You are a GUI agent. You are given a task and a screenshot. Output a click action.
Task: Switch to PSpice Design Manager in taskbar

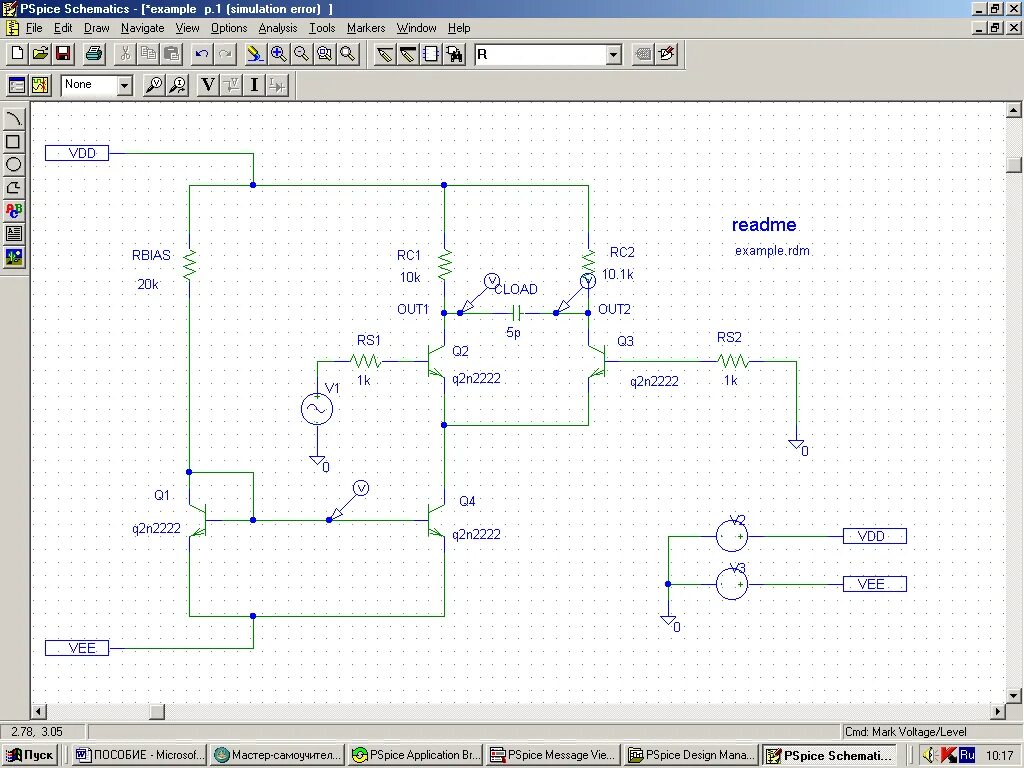(691, 755)
